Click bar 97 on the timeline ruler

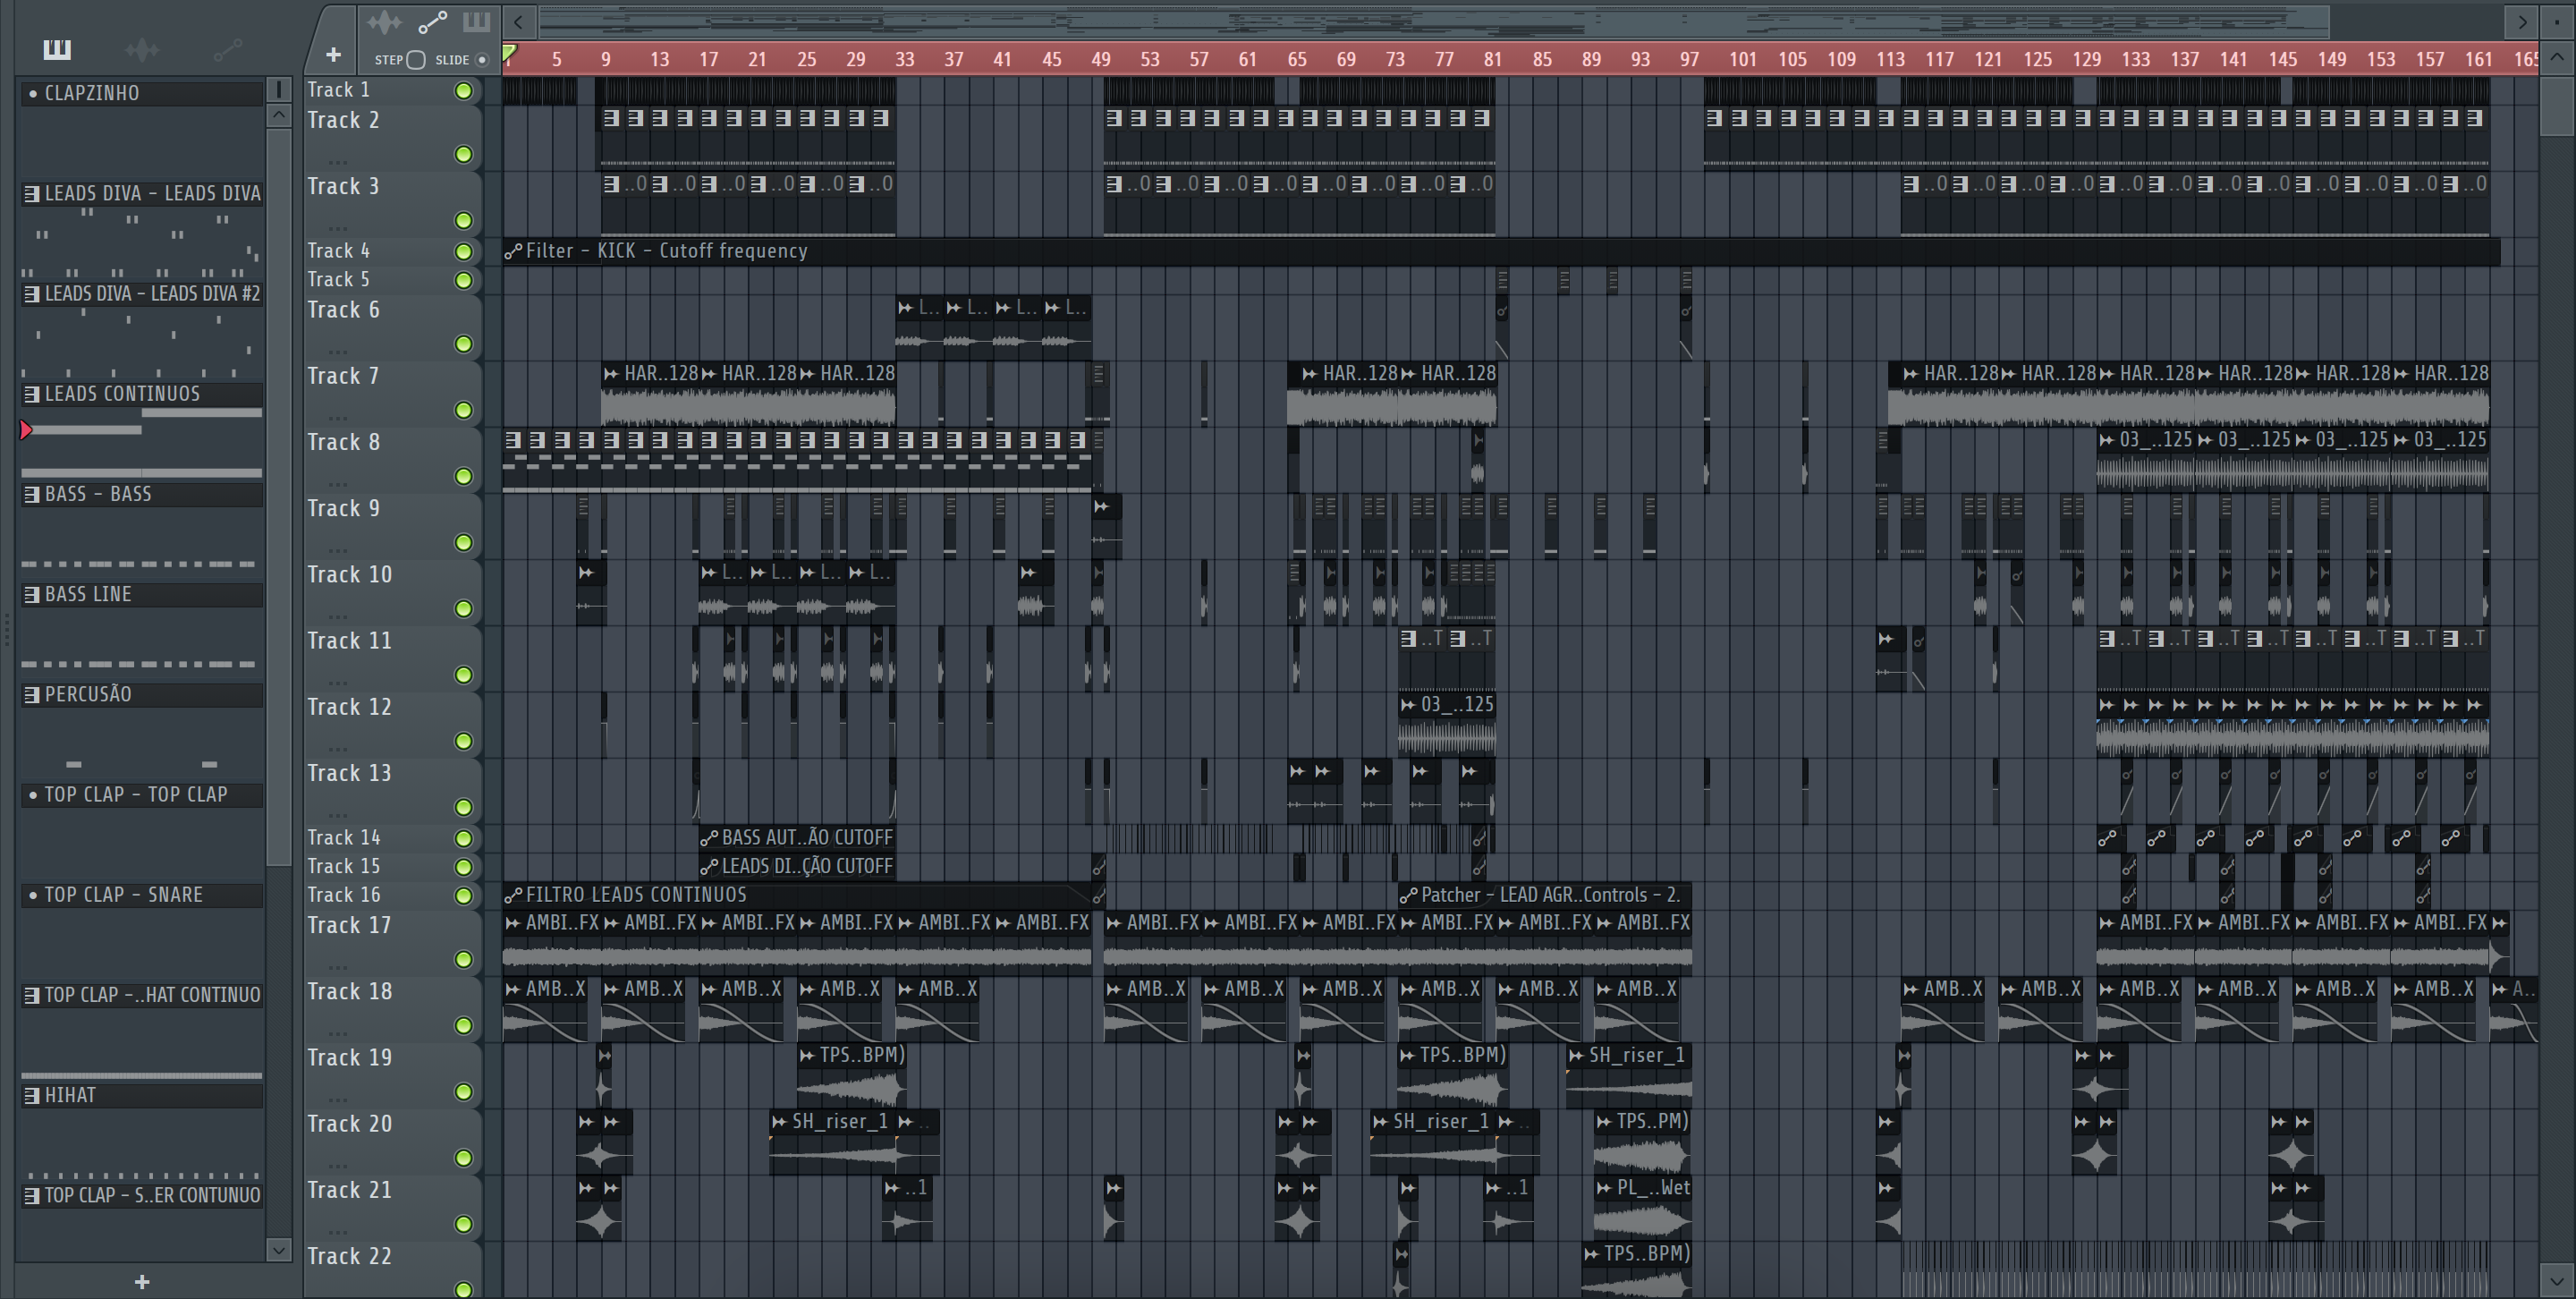pos(1689,59)
